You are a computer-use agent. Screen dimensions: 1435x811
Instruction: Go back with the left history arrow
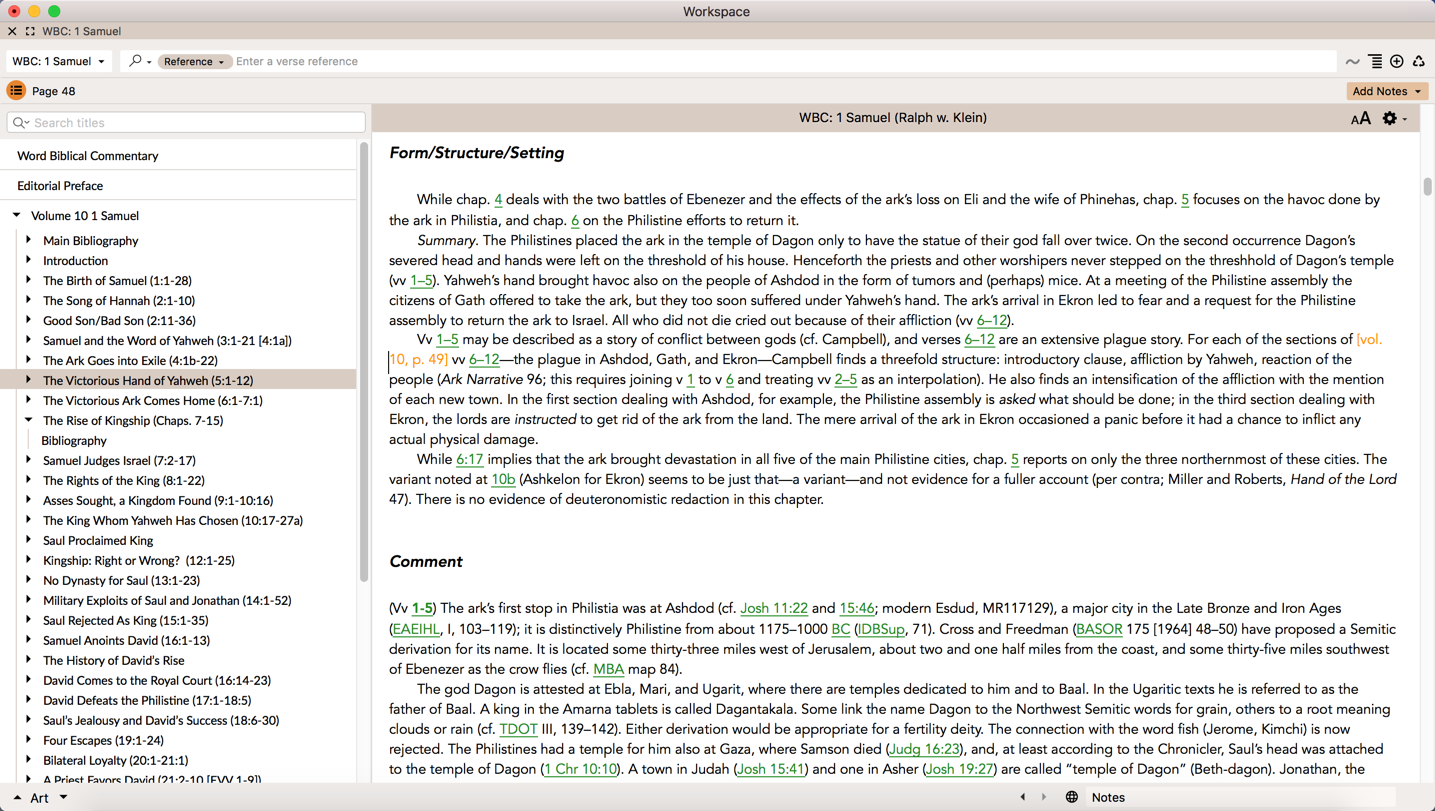(x=1022, y=798)
